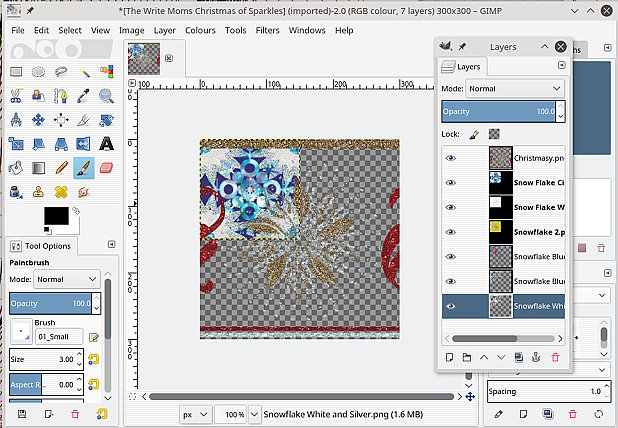Select the Bucket Fill tool
Image resolution: width=618 pixels, height=428 pixels.
[x=16, y=168]
